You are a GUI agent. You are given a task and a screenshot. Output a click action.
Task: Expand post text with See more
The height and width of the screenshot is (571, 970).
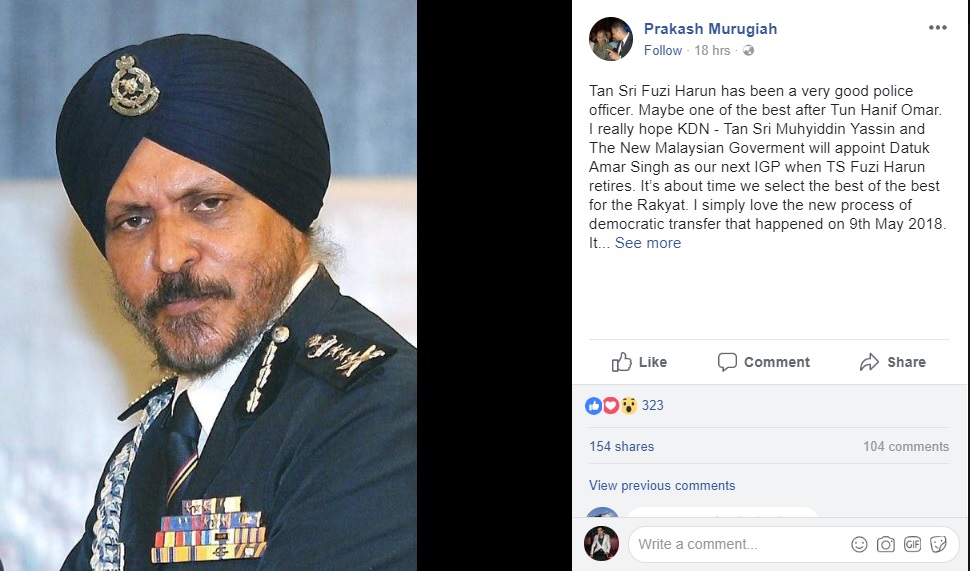648,243
